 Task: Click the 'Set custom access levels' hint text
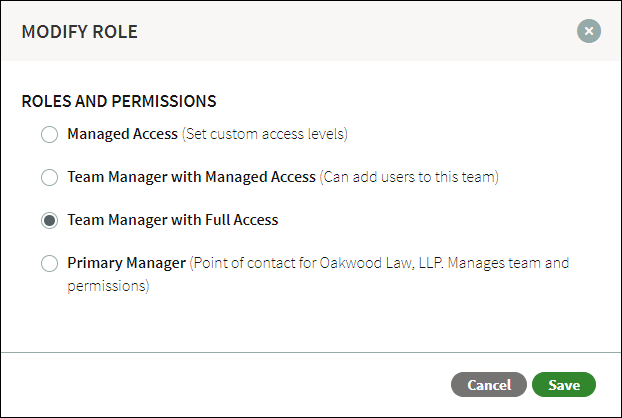coord(265,134)
